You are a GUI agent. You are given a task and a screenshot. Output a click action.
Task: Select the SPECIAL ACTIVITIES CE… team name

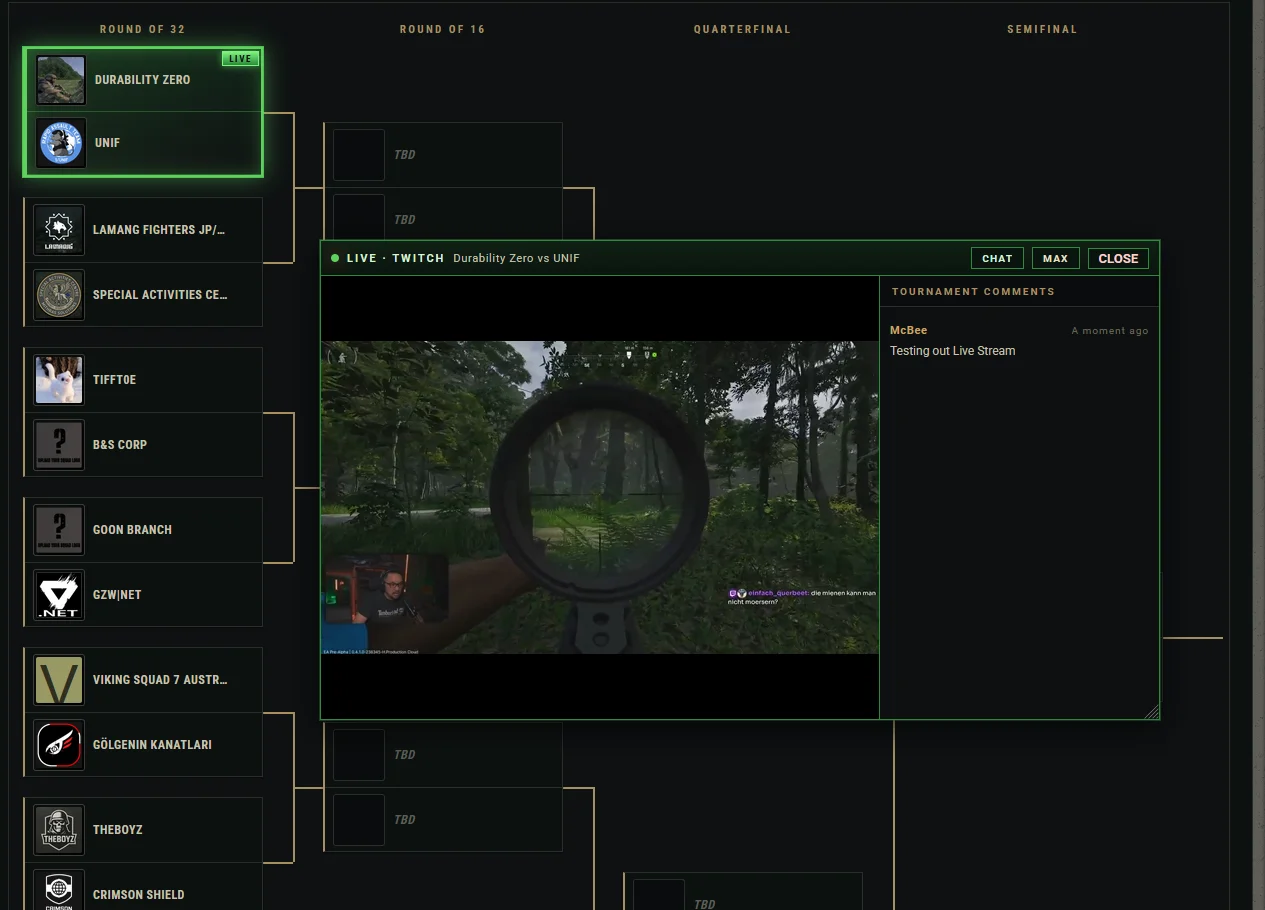[x=160, y=295]
